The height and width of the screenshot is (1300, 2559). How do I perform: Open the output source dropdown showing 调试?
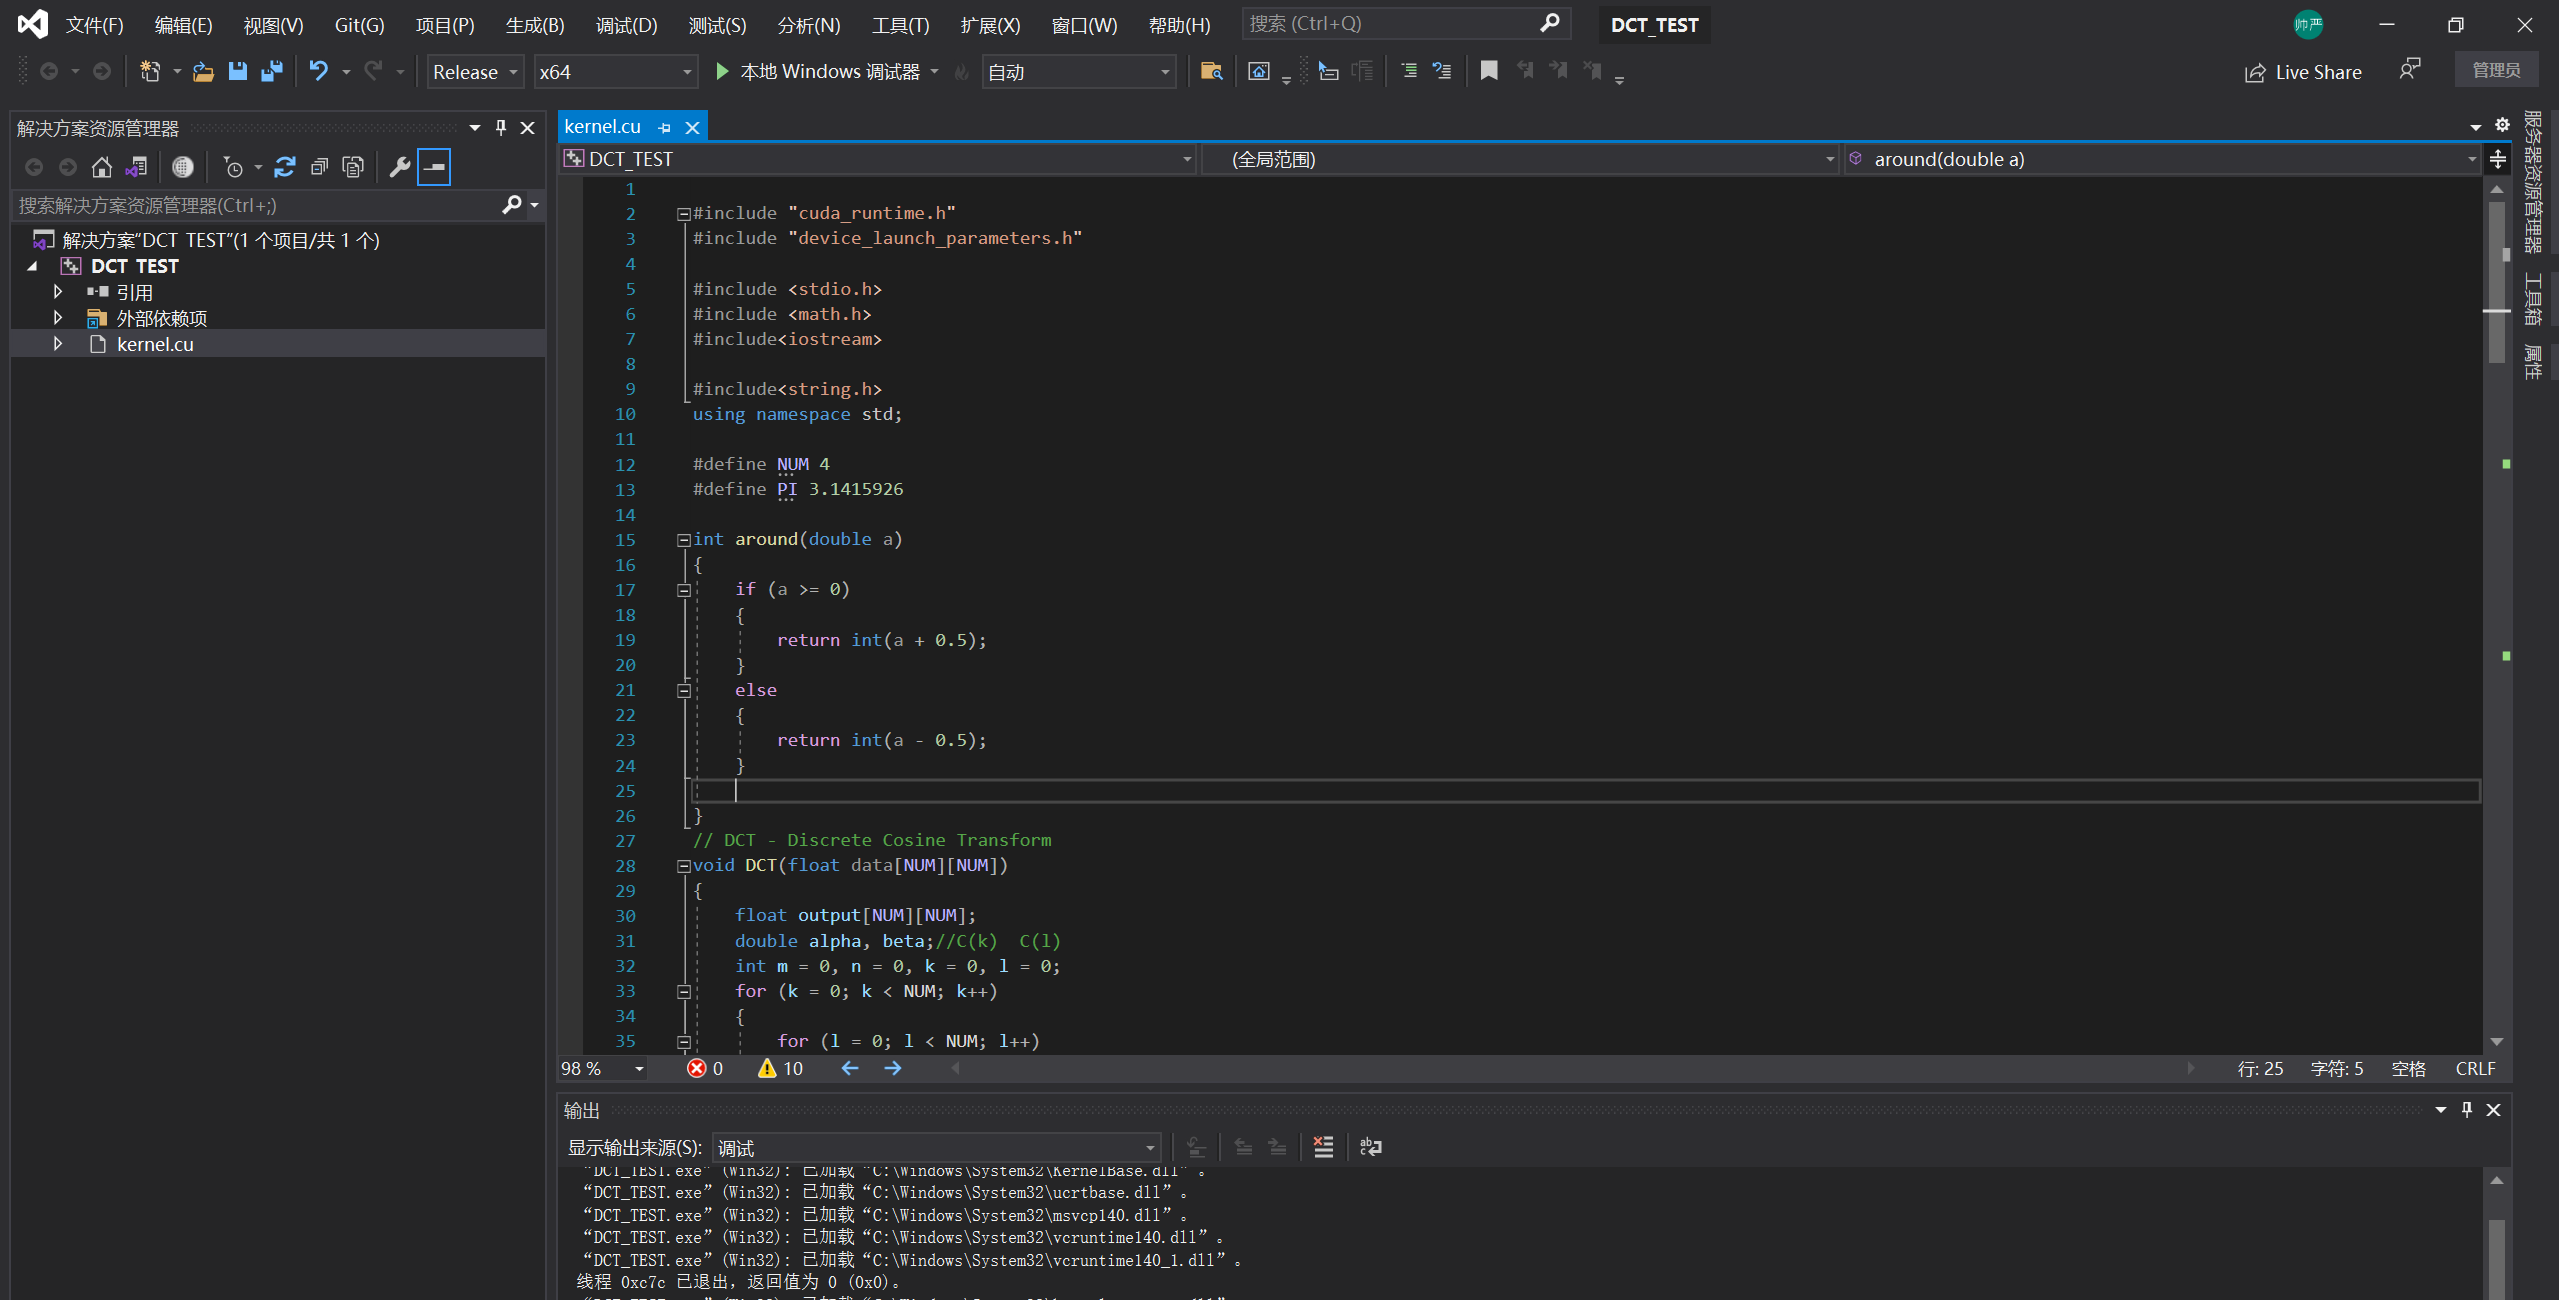click(x=936, y=1147)
